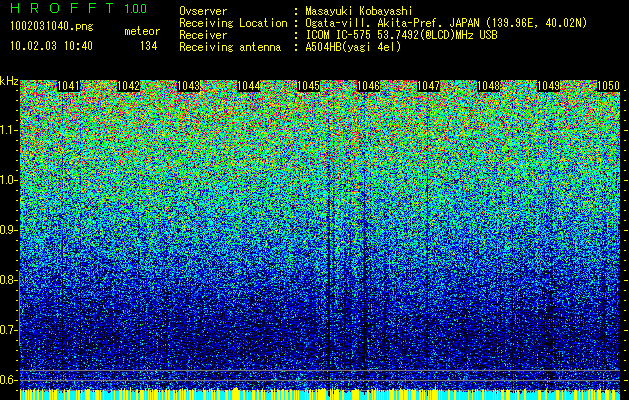Click the 1047 time marker
Viewport: 629px width, 400px height.
pyautogui.click(x=428, y=86)
